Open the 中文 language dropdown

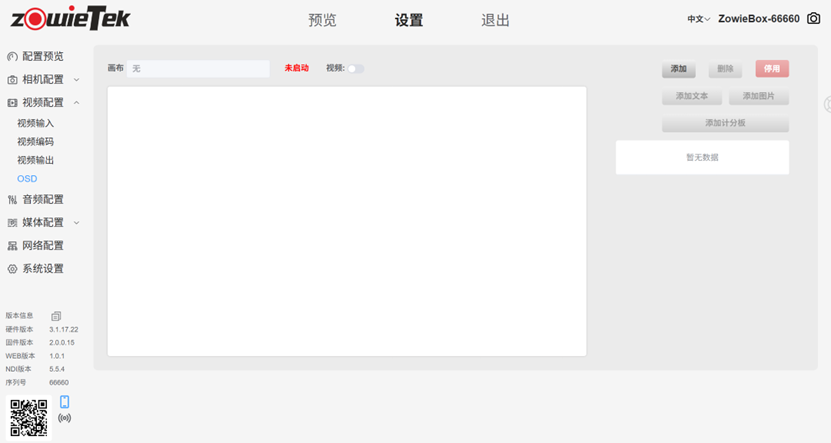698,19
